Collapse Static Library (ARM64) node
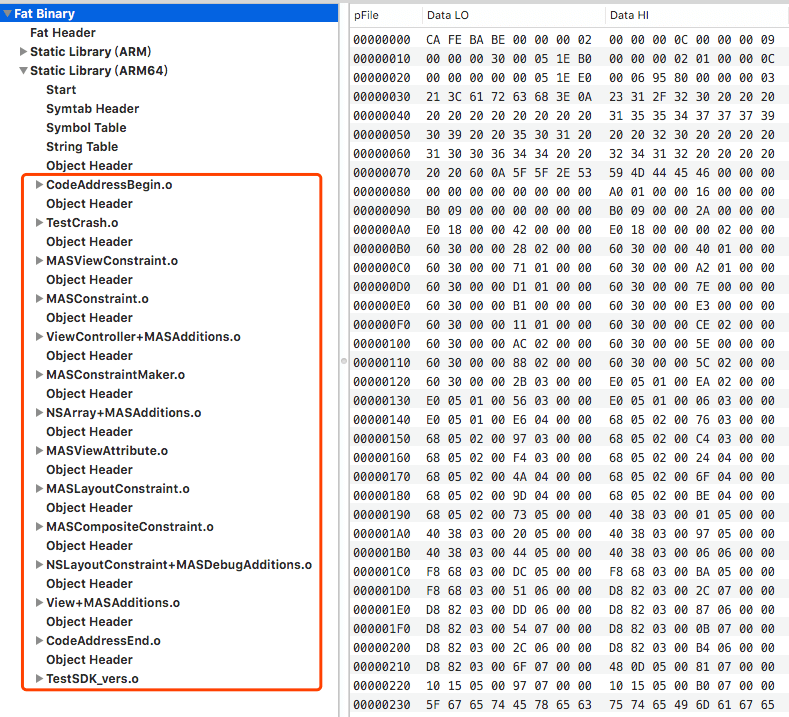789x717 pixels. coord(24,71)
